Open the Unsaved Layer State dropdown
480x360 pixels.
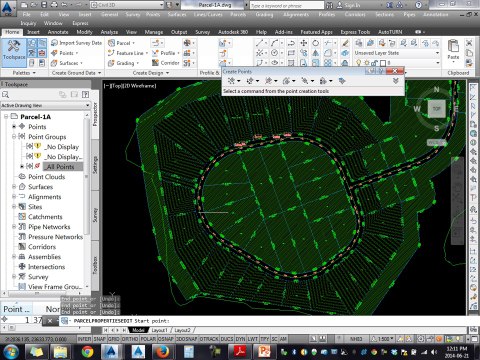(397, 53)
